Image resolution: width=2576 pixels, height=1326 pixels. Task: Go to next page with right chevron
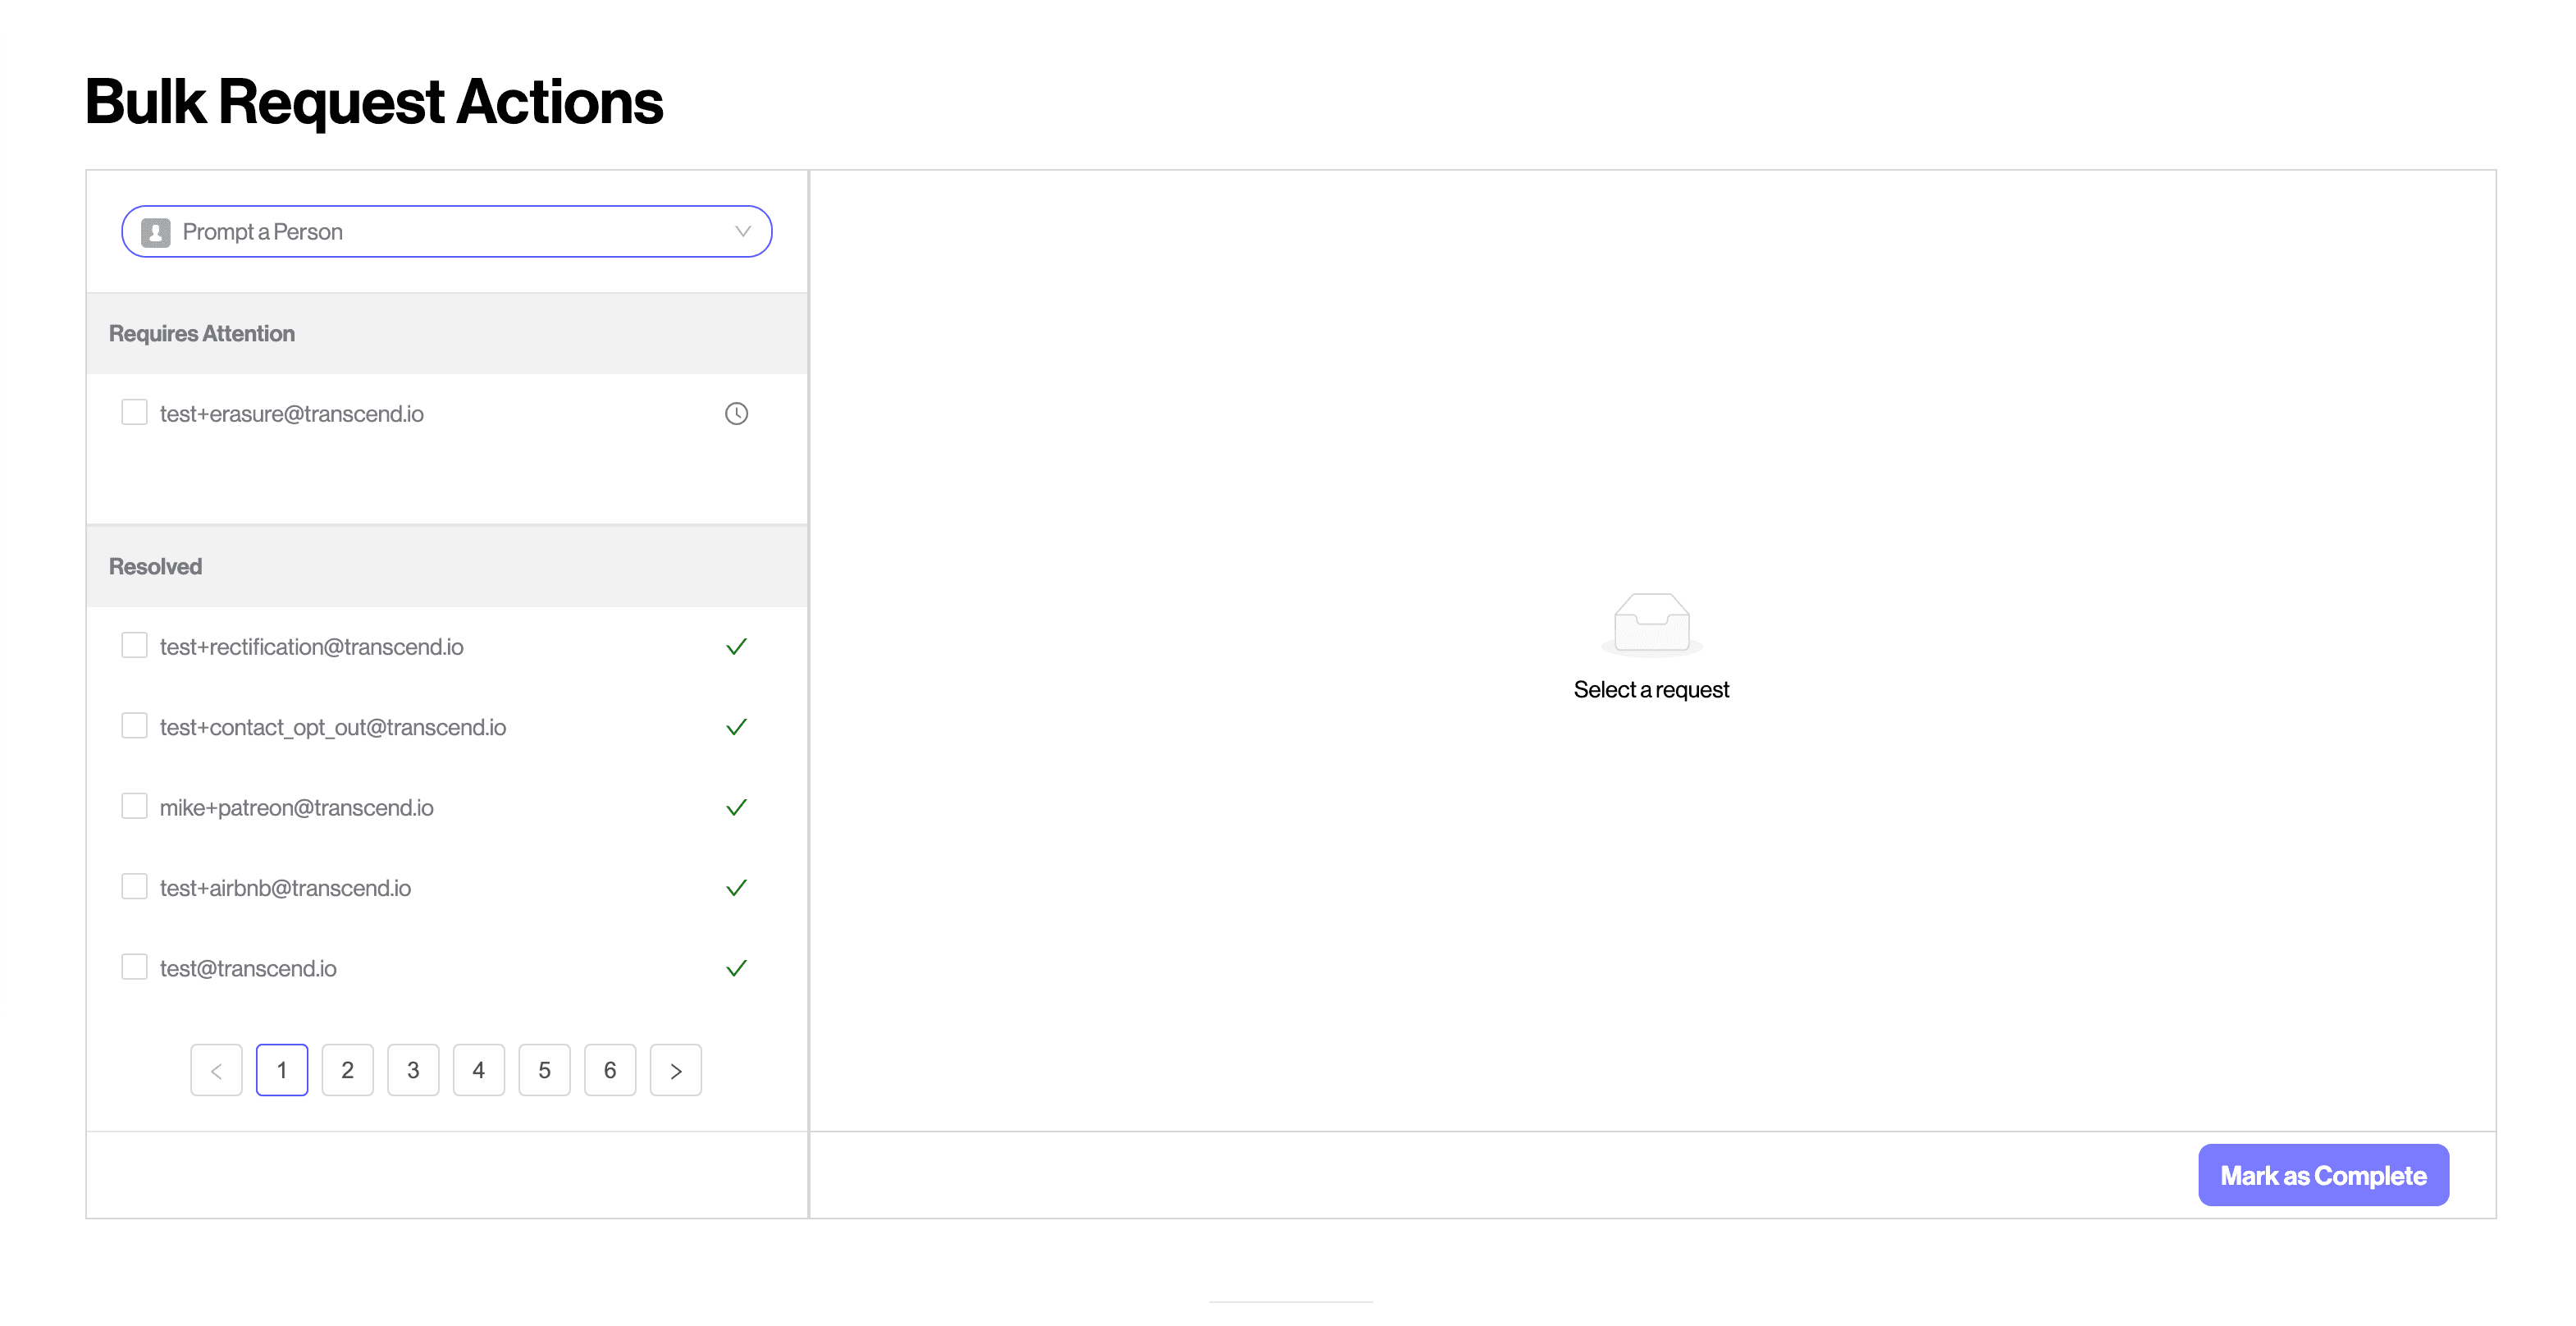675,1070
